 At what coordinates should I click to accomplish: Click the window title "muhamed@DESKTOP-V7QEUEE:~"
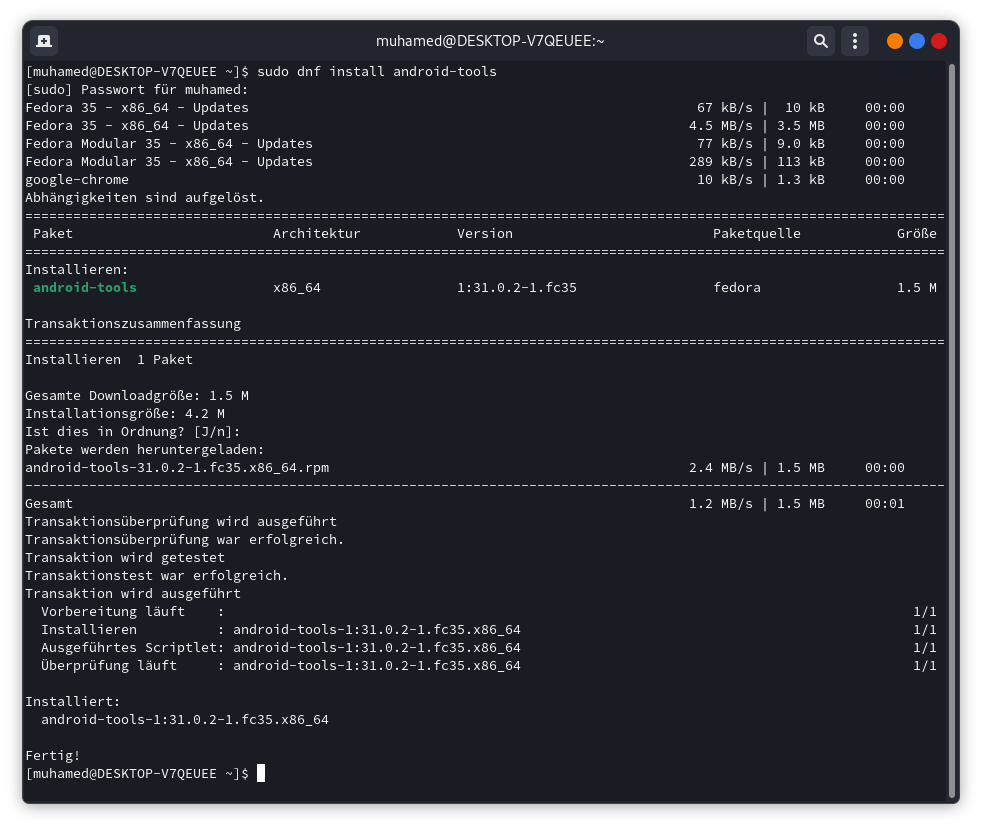(x=490, y=41)
